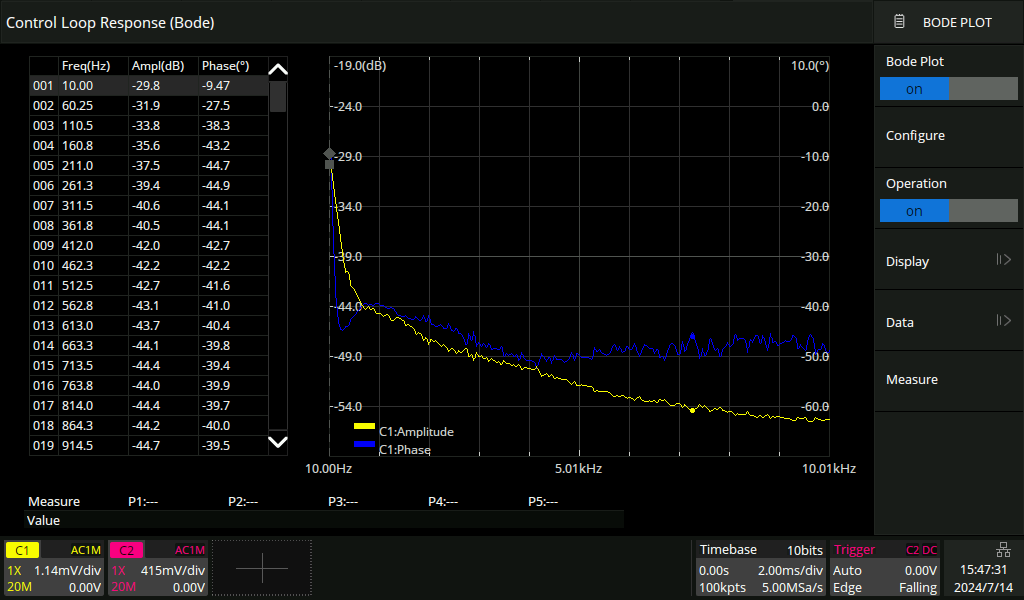Open the C1 channel settings box
This screenshot has height=600, width=1024.
click(x=54, y=568)
